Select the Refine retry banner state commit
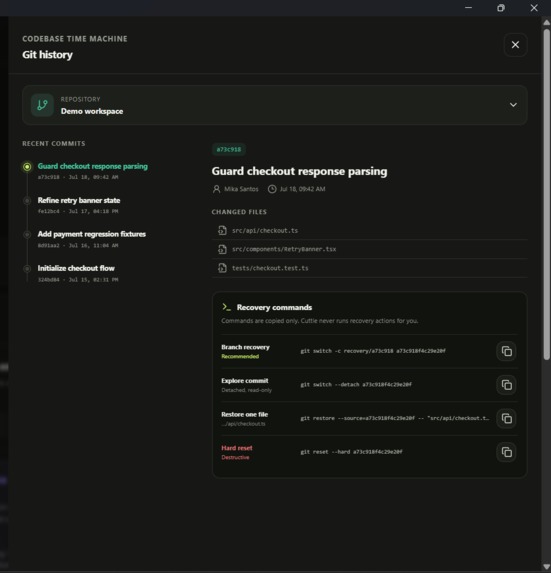551x573 pixels. 79,205
